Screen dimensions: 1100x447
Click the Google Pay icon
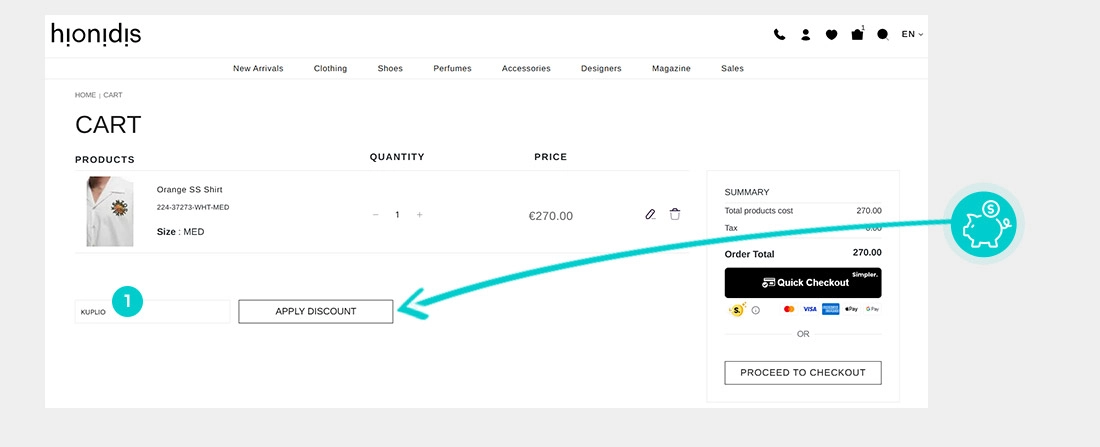873,309
